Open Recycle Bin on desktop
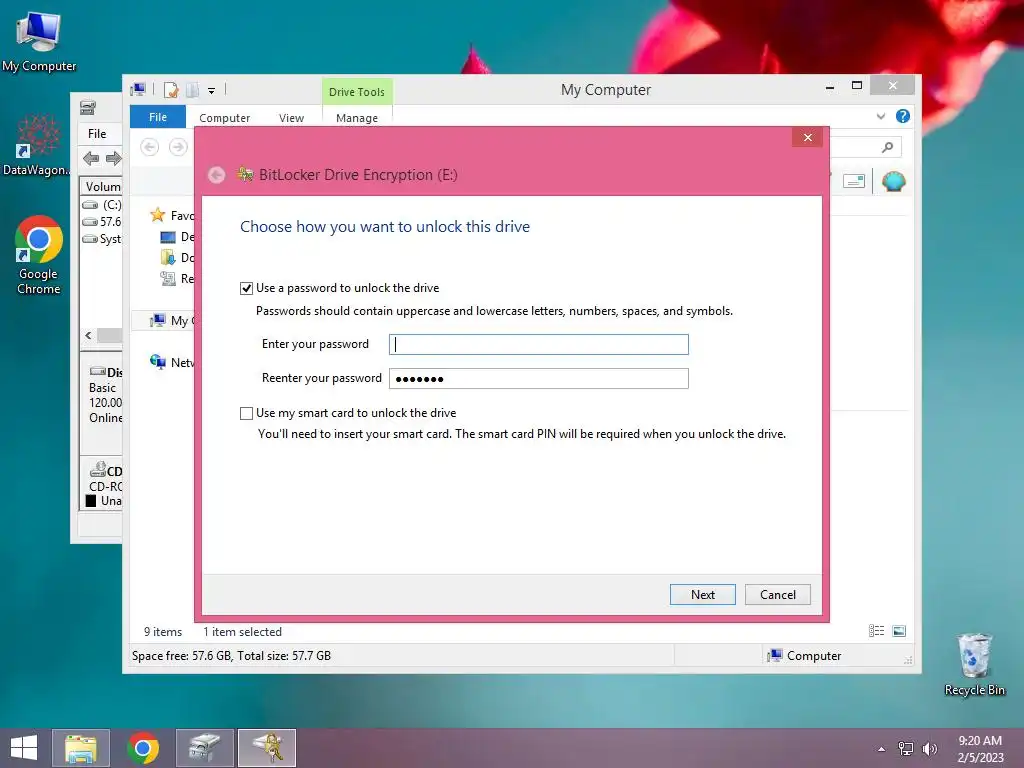The height and width of the screenshot is (768, 1024). click(974, 664)
